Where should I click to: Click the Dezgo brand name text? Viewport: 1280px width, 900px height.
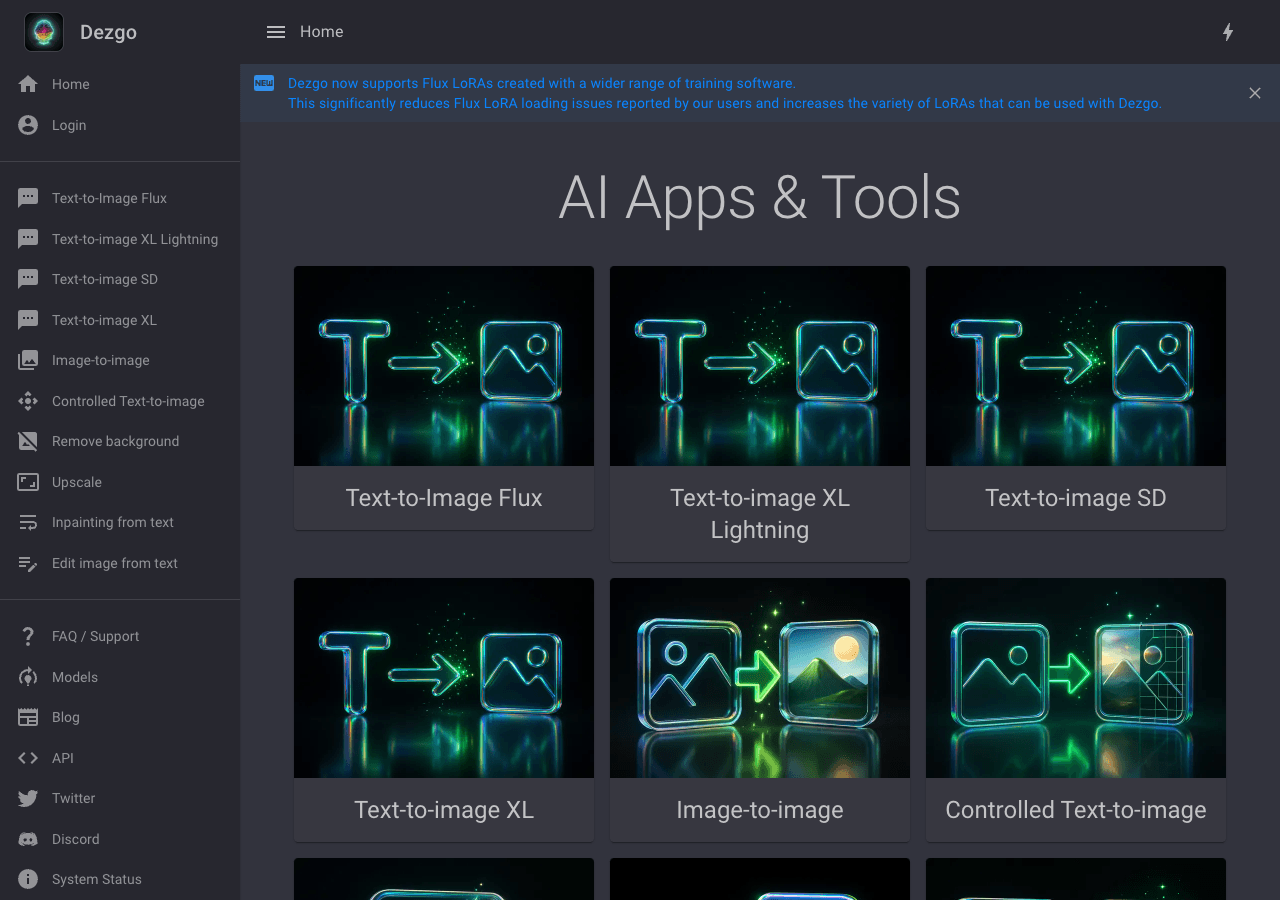(x=108, y=32)
